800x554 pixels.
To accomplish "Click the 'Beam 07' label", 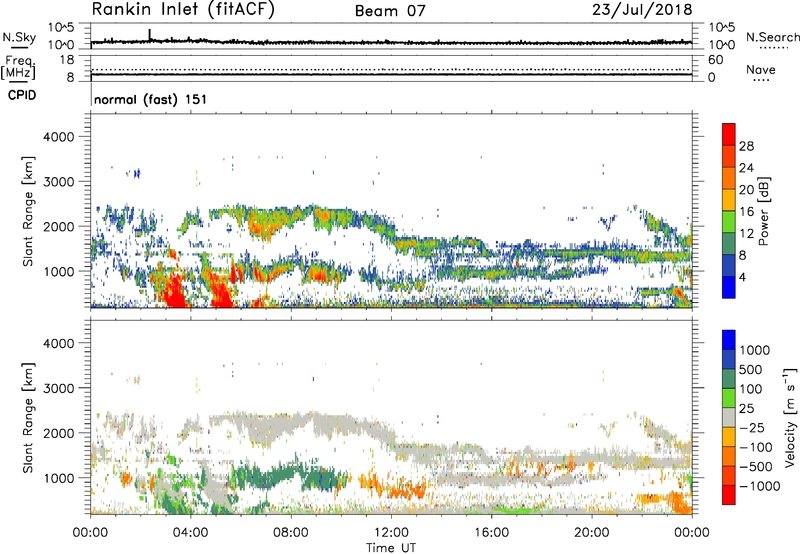I will [390, 11].
